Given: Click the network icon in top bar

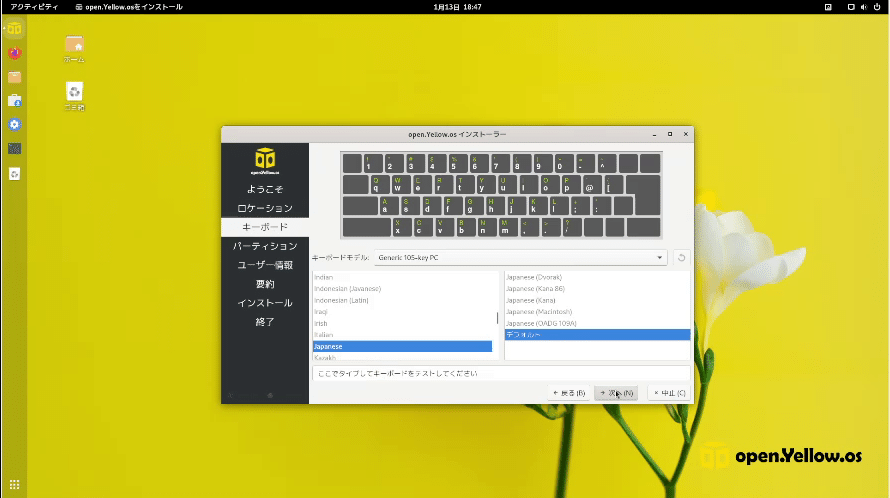Looking at the screenshot, I should pos(851,7).
